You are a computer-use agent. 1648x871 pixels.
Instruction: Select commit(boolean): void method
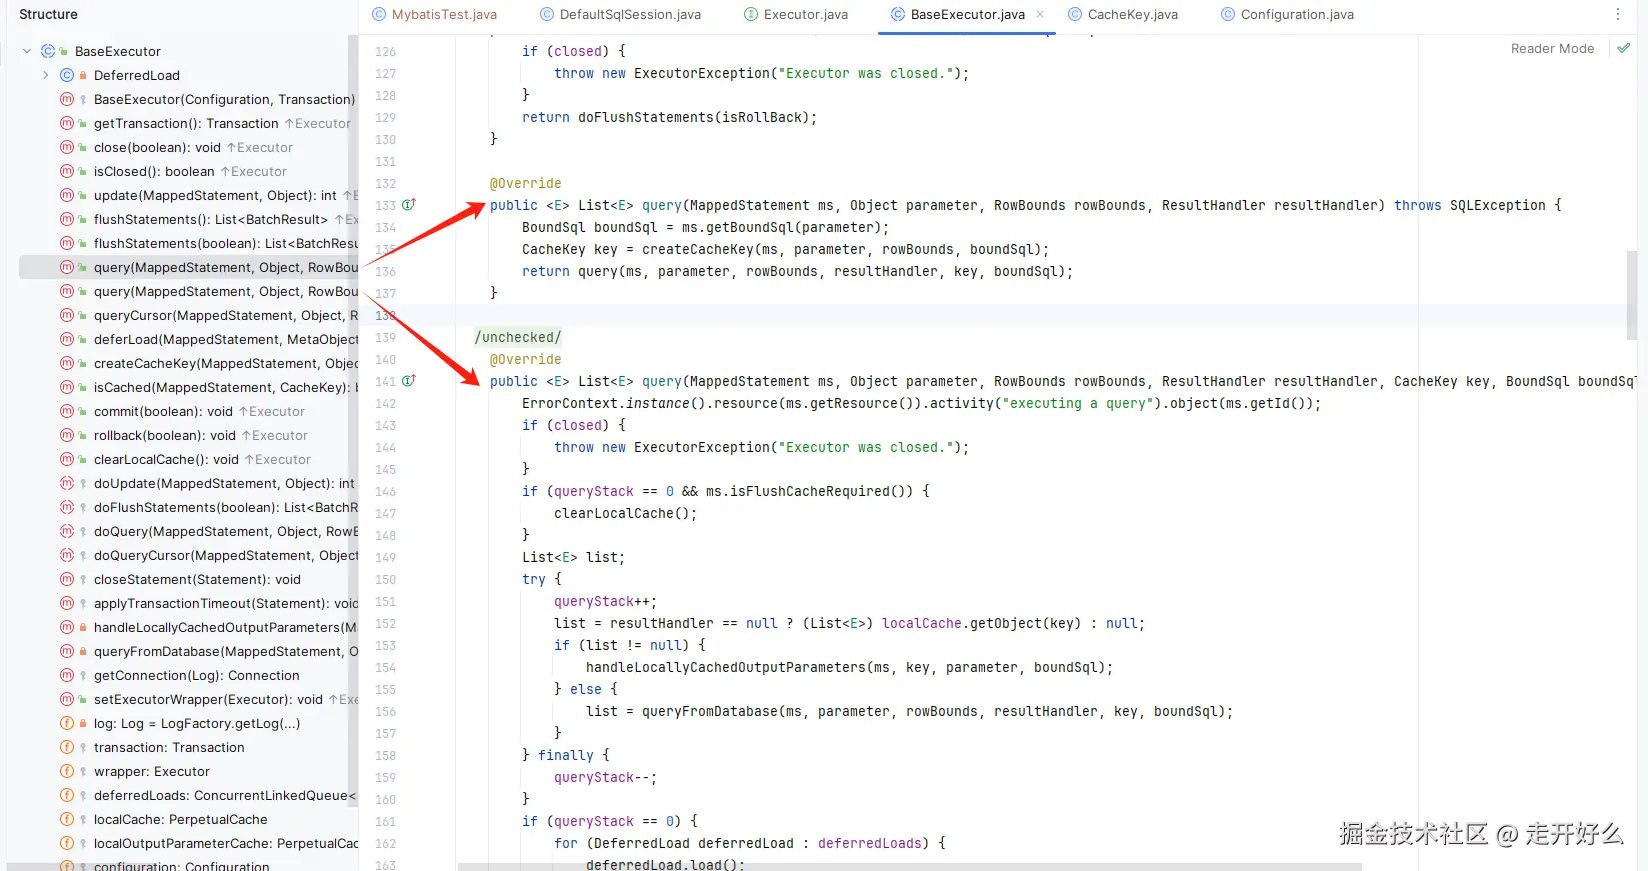pos(163,411)
